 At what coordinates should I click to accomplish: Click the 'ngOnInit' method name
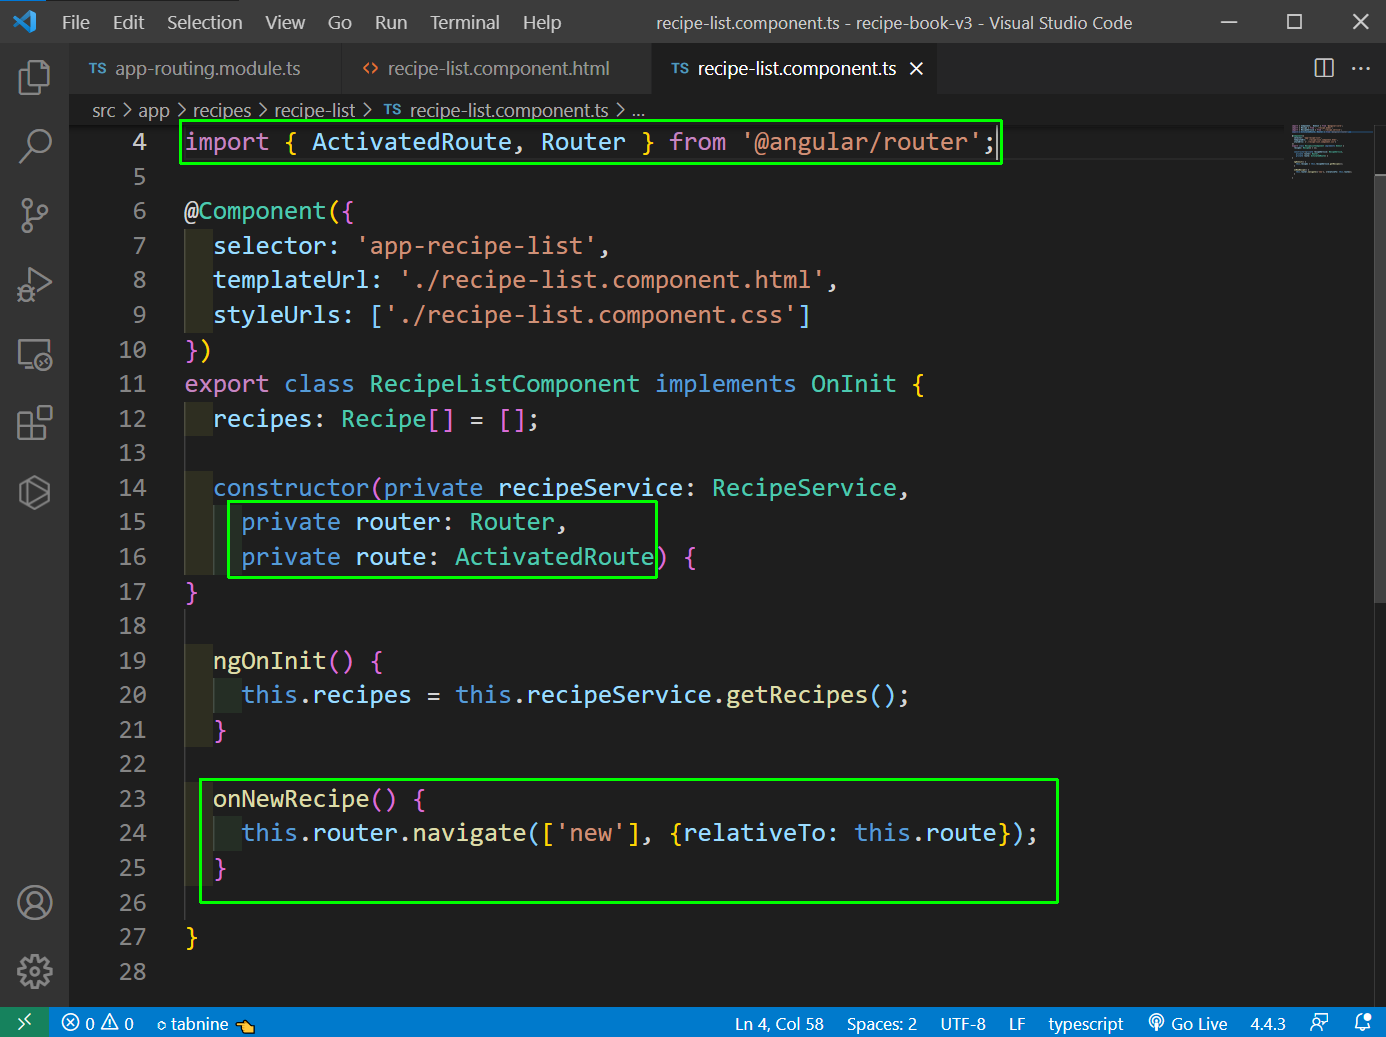tap(269, 661)
